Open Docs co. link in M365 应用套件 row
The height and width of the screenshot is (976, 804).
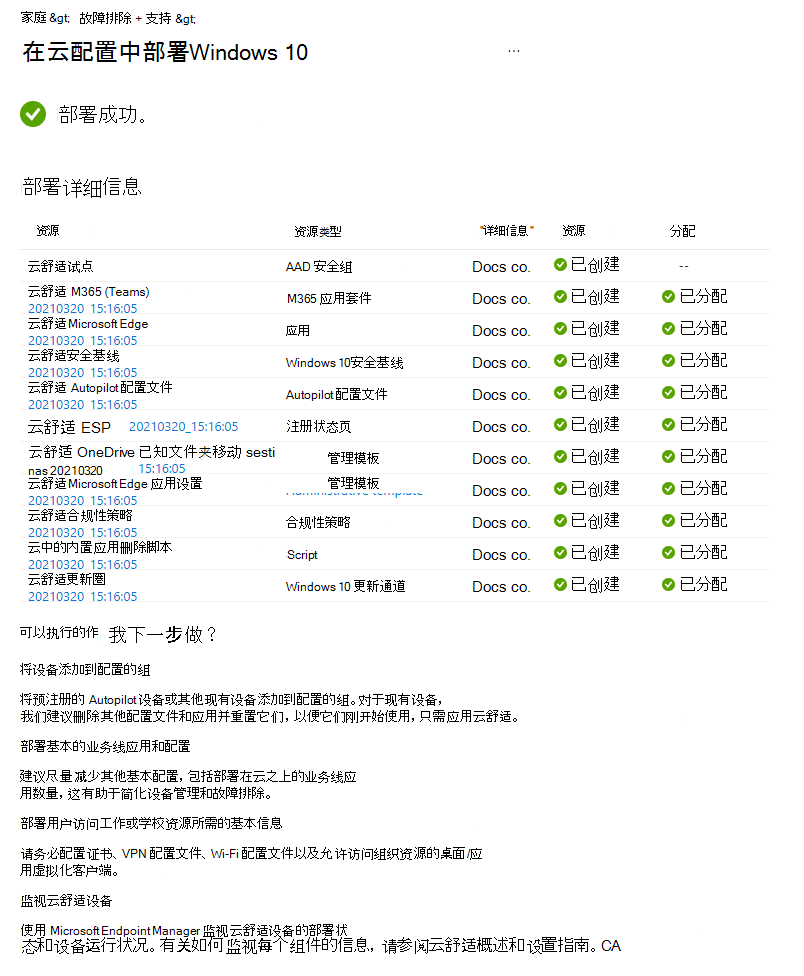[x=501, y=299]
